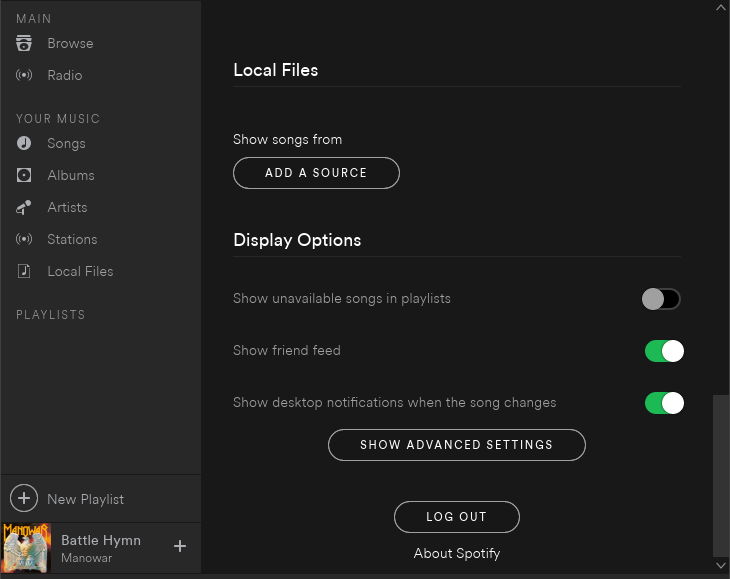This screenshot has height=579, width=730.
Task: Open the Albums disc icon
Action: point(24,175)
